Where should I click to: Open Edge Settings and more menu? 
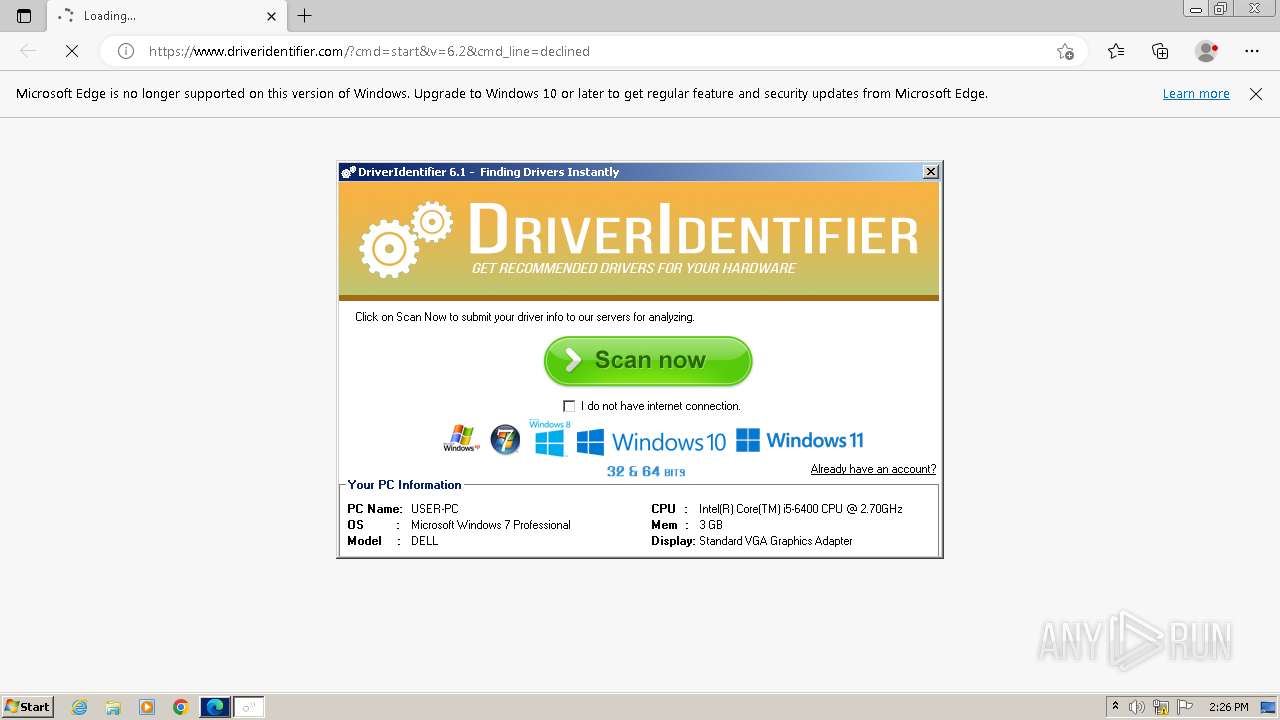[x=1252, y=51]
